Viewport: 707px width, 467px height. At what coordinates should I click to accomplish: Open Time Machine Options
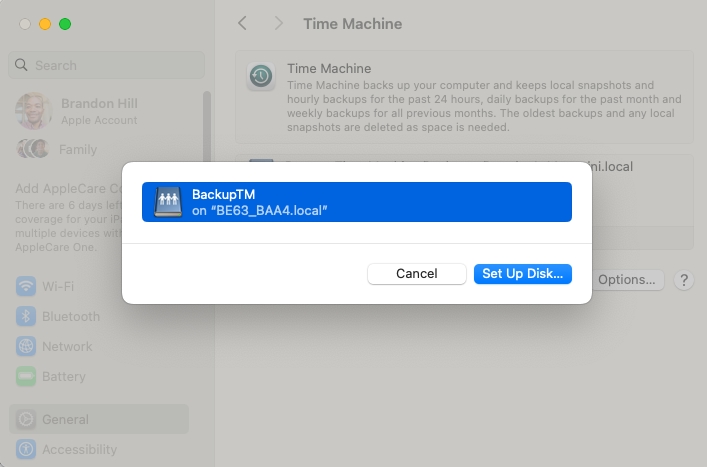[x=627, y=280]
